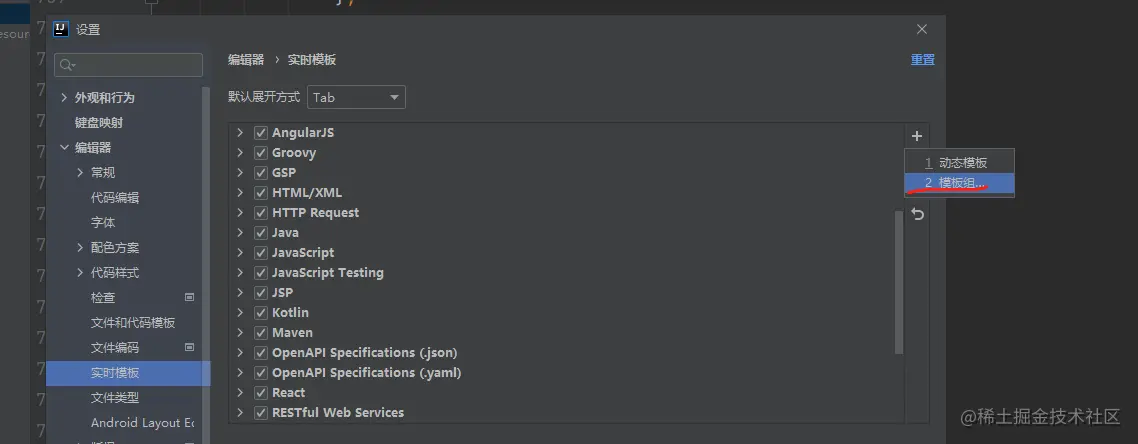Expand the 外观和行为 settings section

64,97
